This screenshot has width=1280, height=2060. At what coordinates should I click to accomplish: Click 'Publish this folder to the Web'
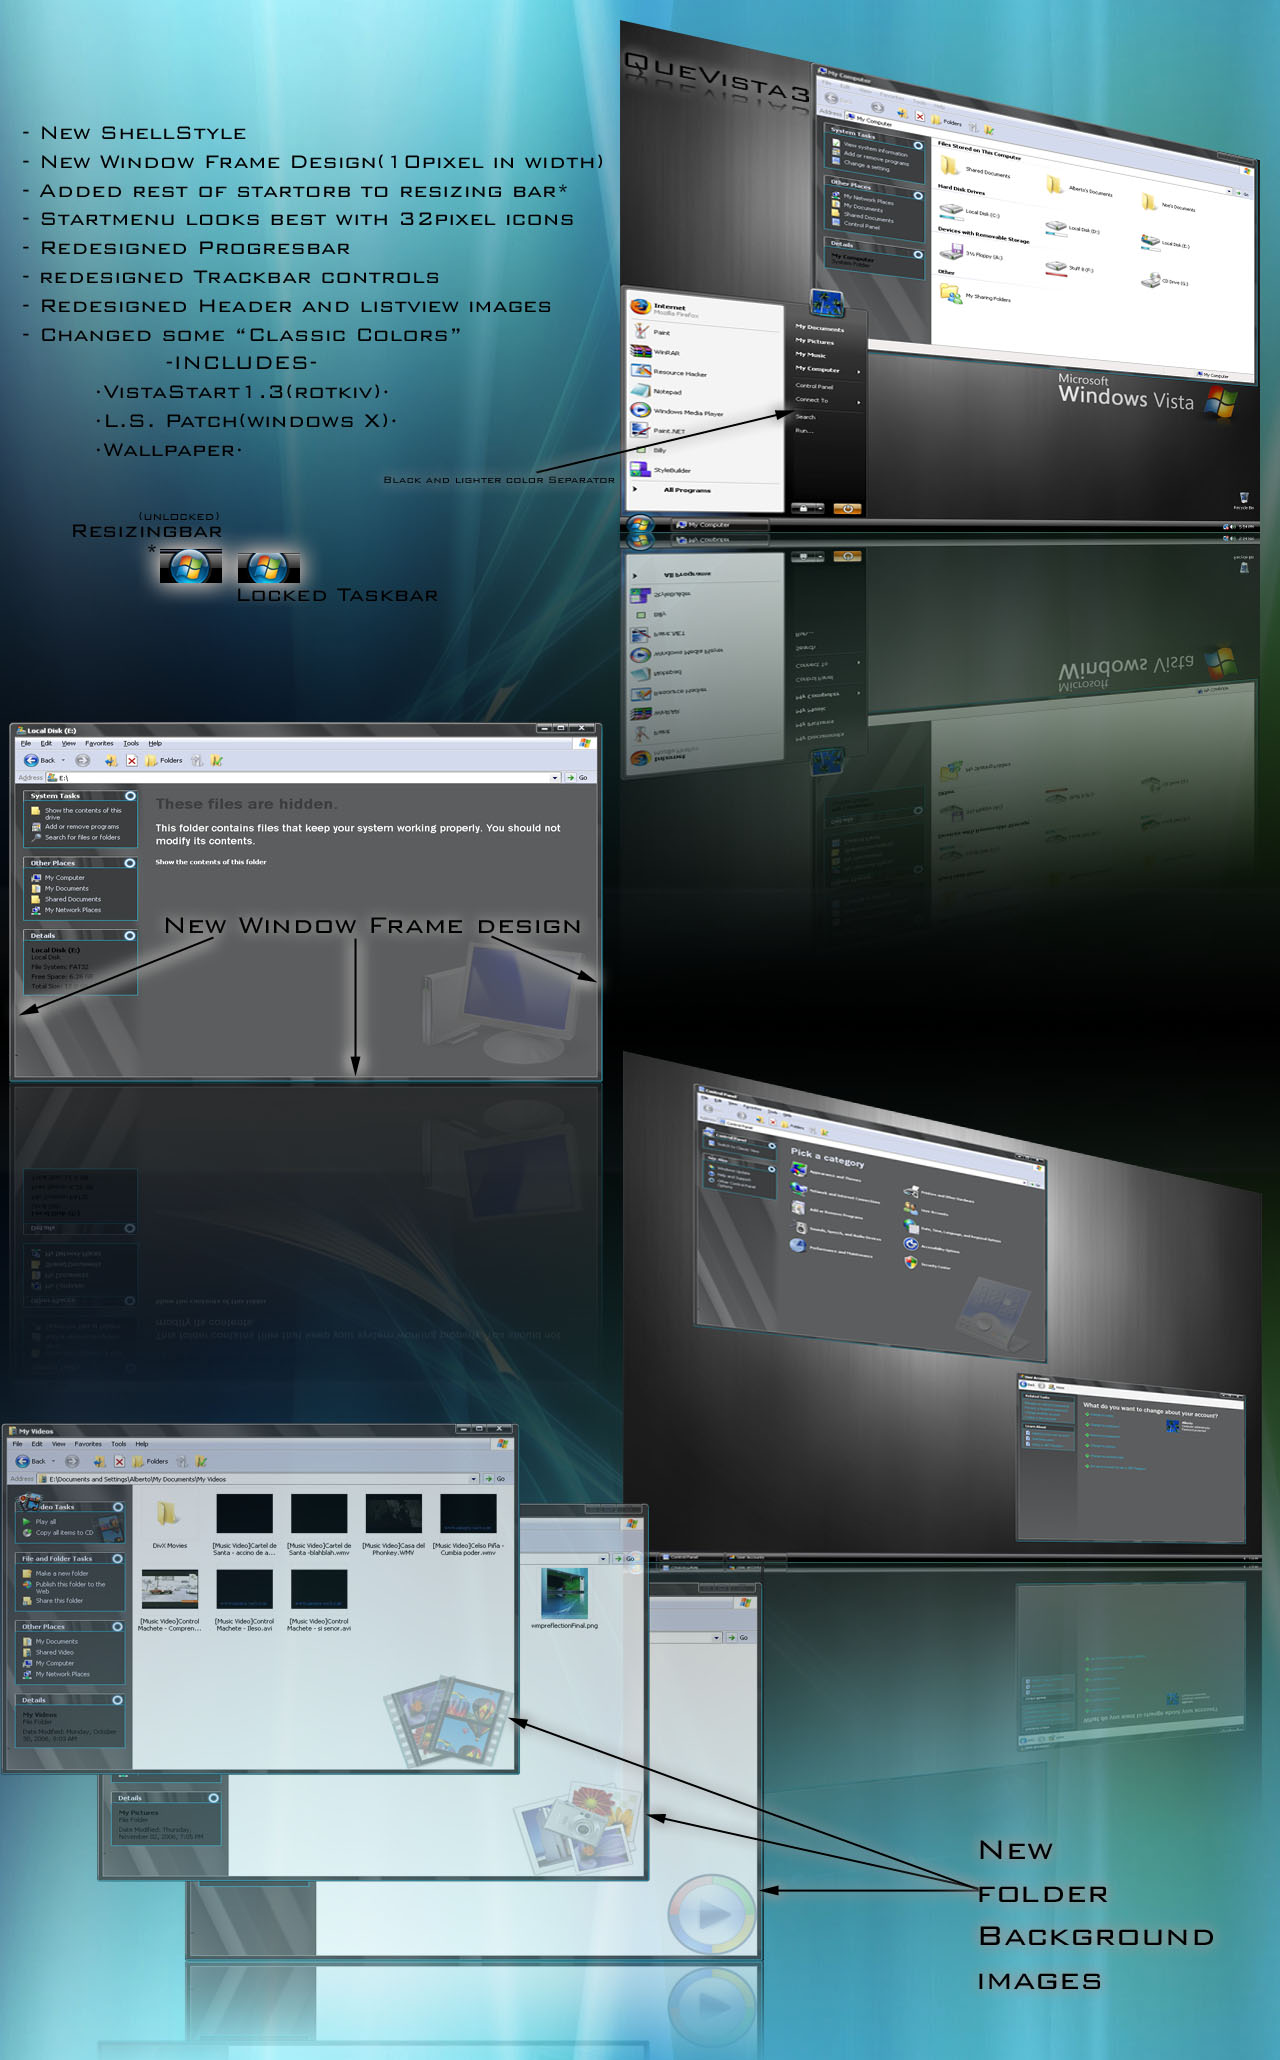click(x=64, y=1588)
